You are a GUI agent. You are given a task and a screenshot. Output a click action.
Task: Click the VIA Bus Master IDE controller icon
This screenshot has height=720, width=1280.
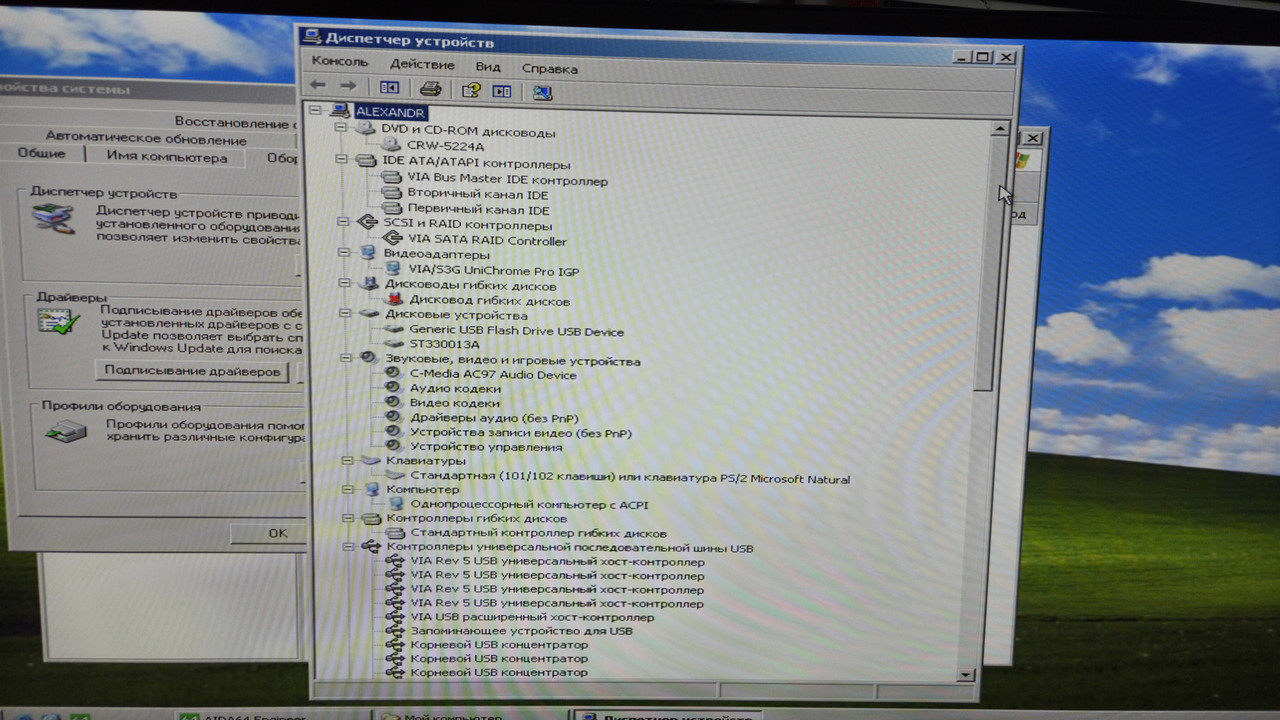tap(391, 178)
